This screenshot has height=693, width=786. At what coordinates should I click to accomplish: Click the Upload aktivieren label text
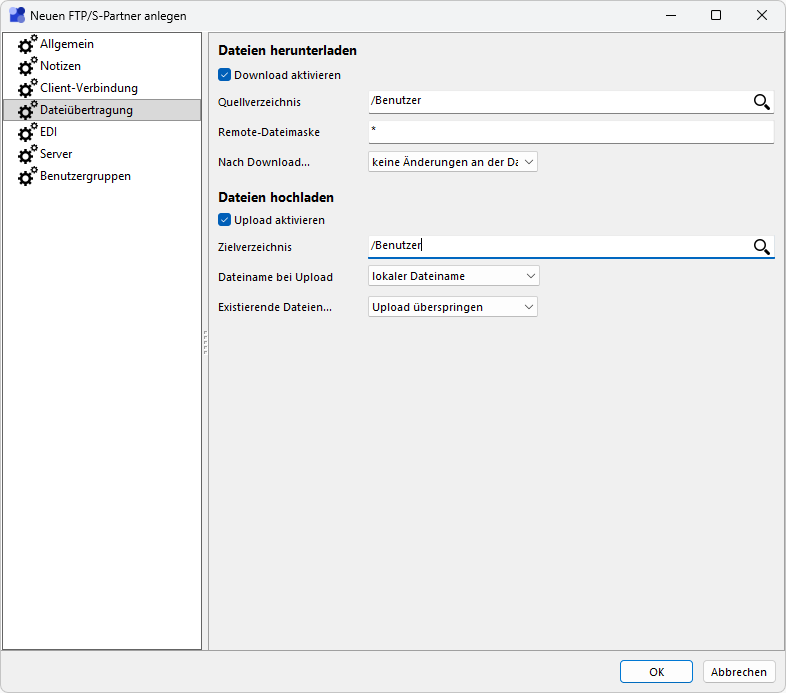[x=279, y=220]
